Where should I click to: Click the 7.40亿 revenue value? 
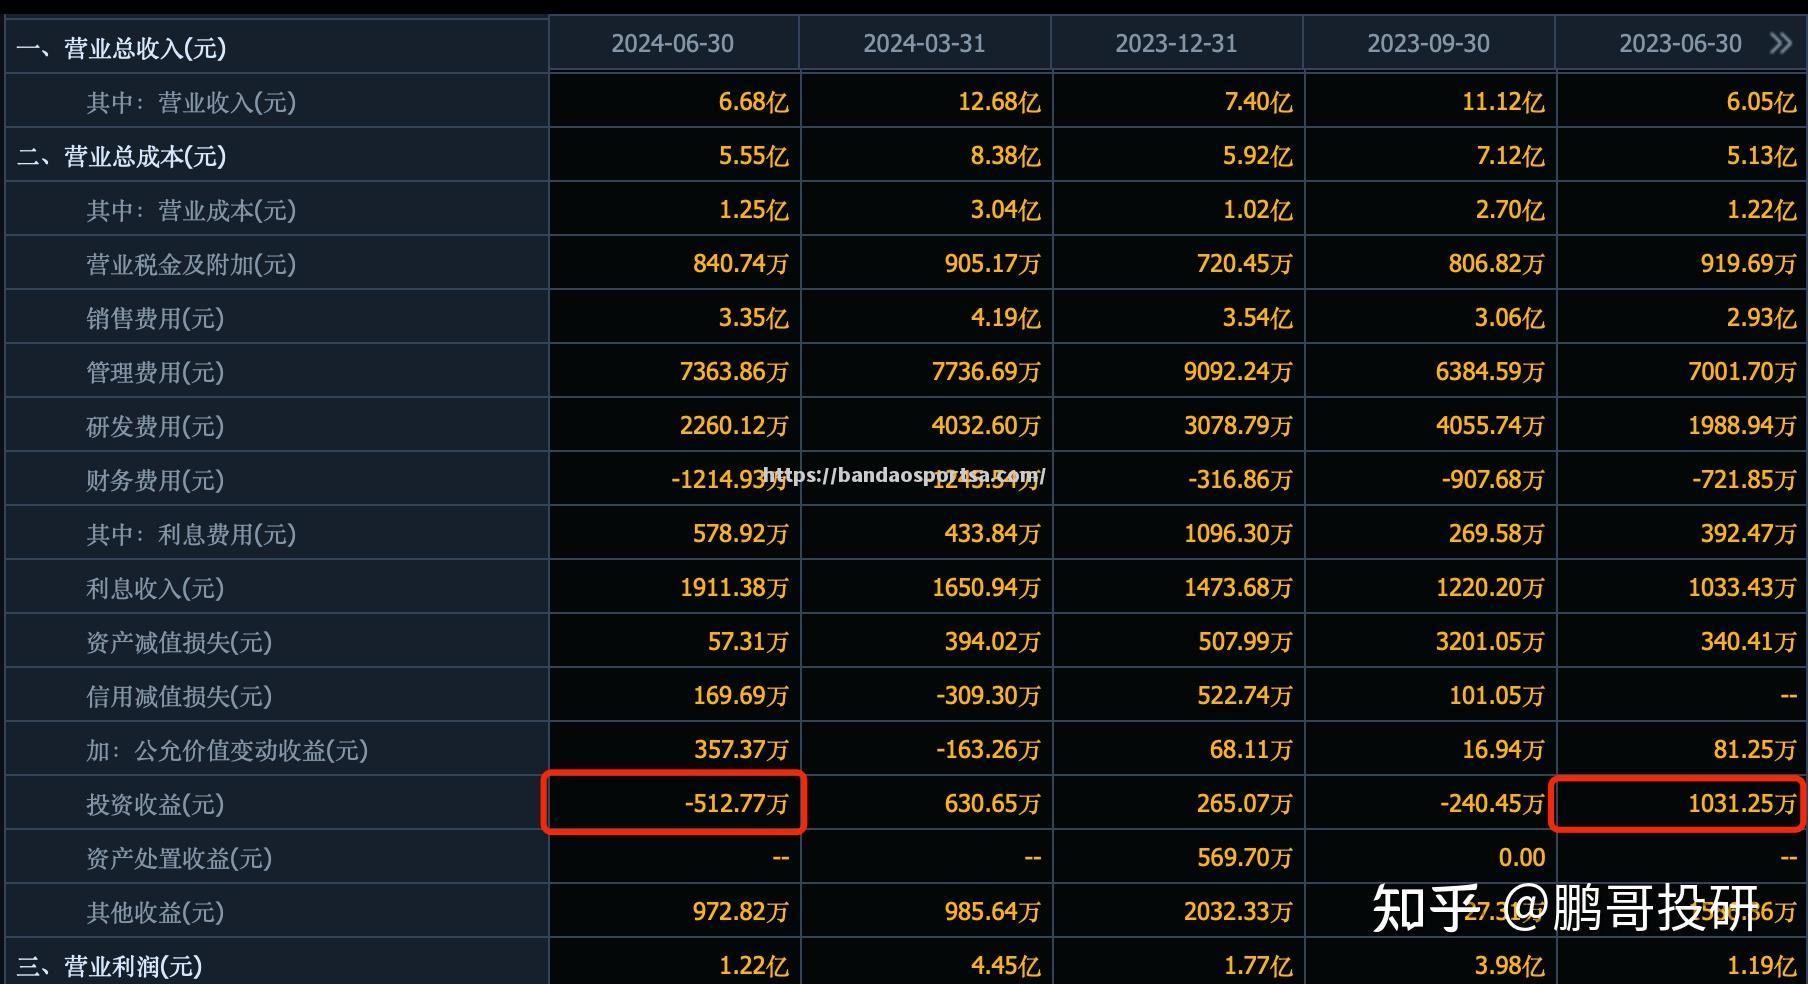click(x=1257, y=102)
